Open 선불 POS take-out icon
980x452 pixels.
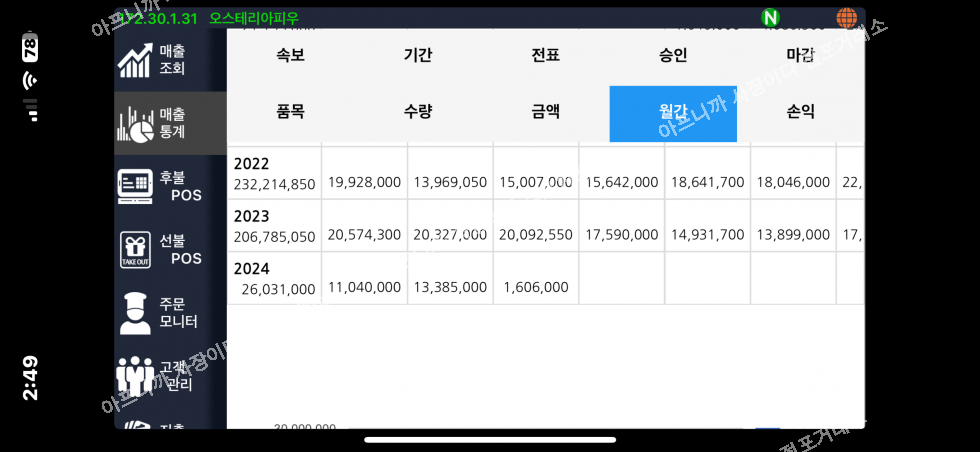click(135, 249)
